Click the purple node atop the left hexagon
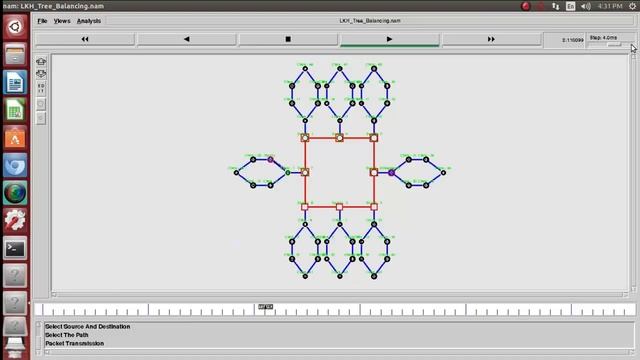This screenshot has width=640, height=360. click(x=271, y=160)
